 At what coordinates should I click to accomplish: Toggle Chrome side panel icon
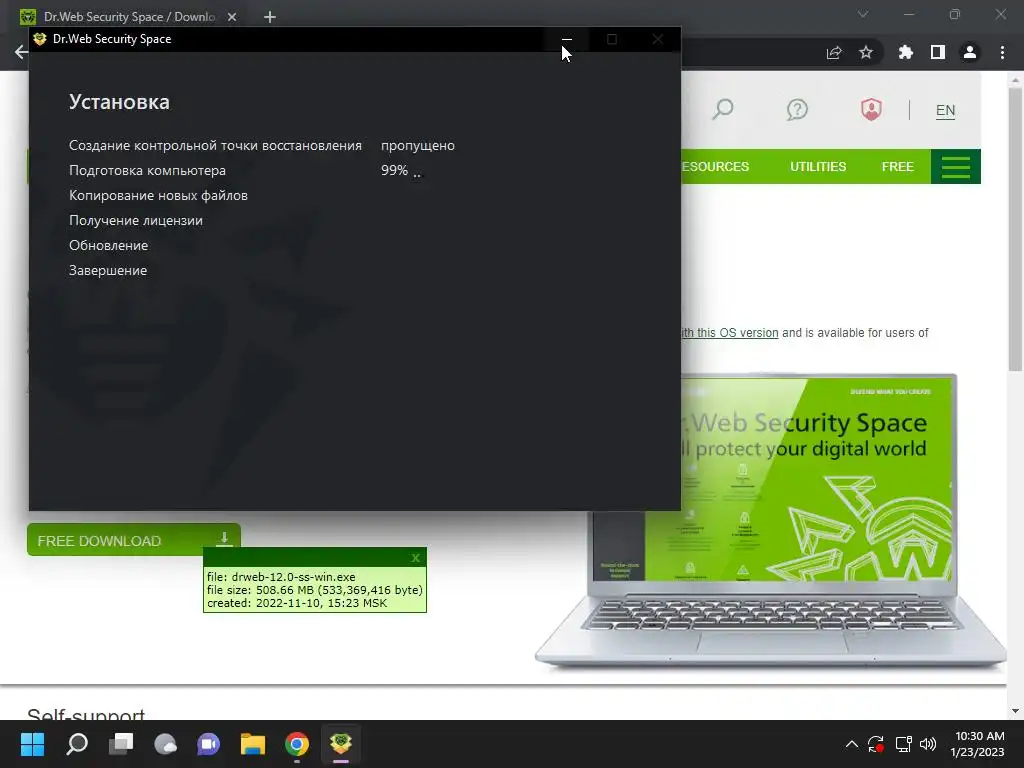click(x=938, y=52)
